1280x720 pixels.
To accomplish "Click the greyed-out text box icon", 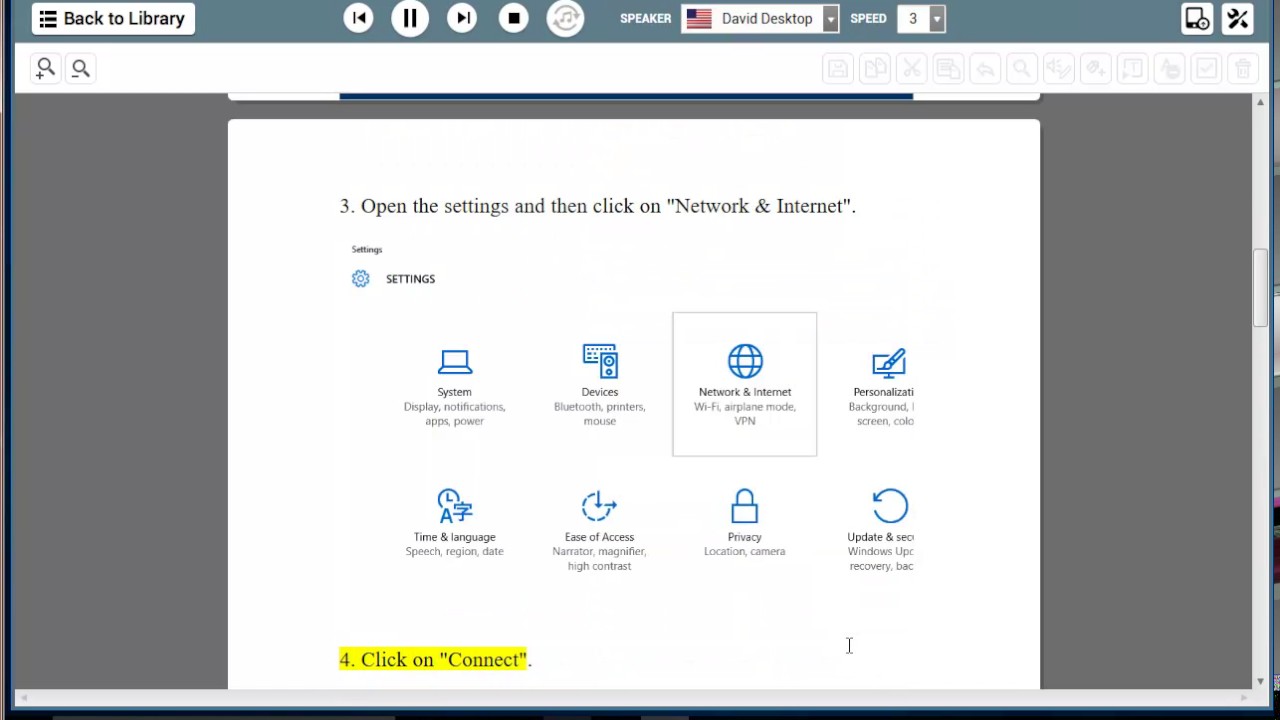I will (1132, 68).
